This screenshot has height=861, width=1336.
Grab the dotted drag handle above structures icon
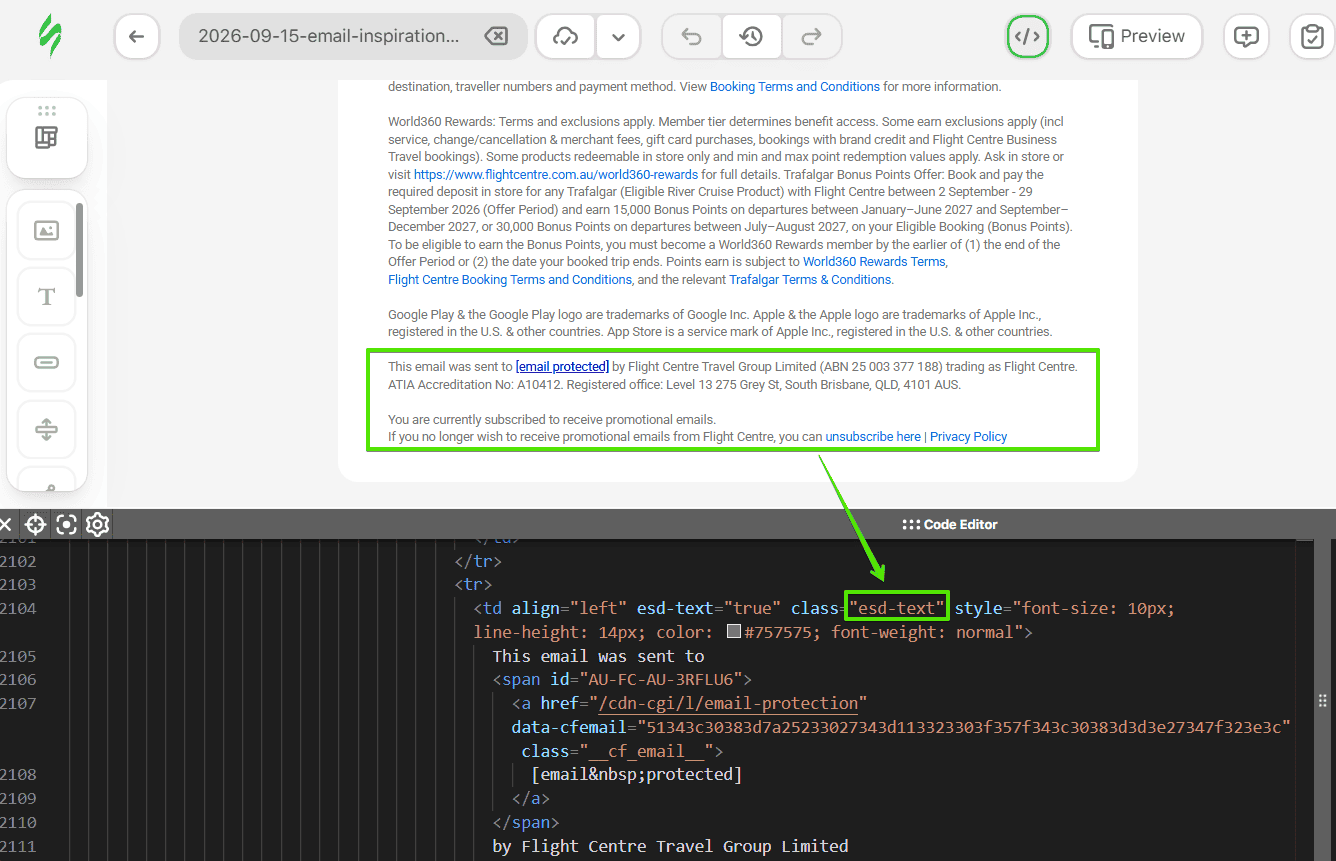click(47, 110)
